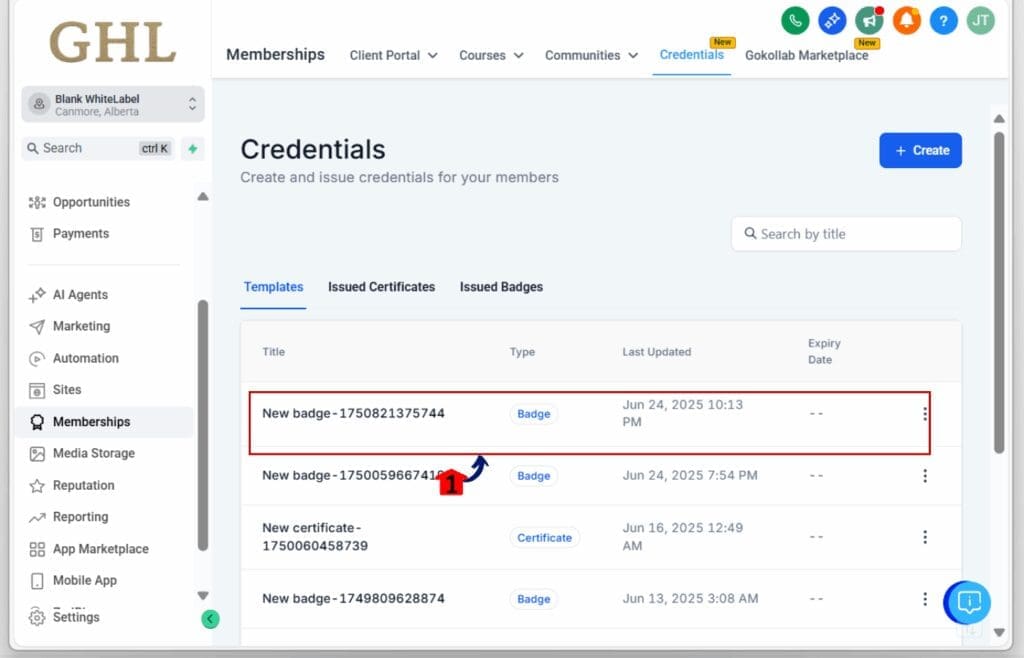Image resolution: width=1024 pixels, height=658 pixels.
Task: Expand the Communities dropdown menu
Action: click(x=591, y=55)
